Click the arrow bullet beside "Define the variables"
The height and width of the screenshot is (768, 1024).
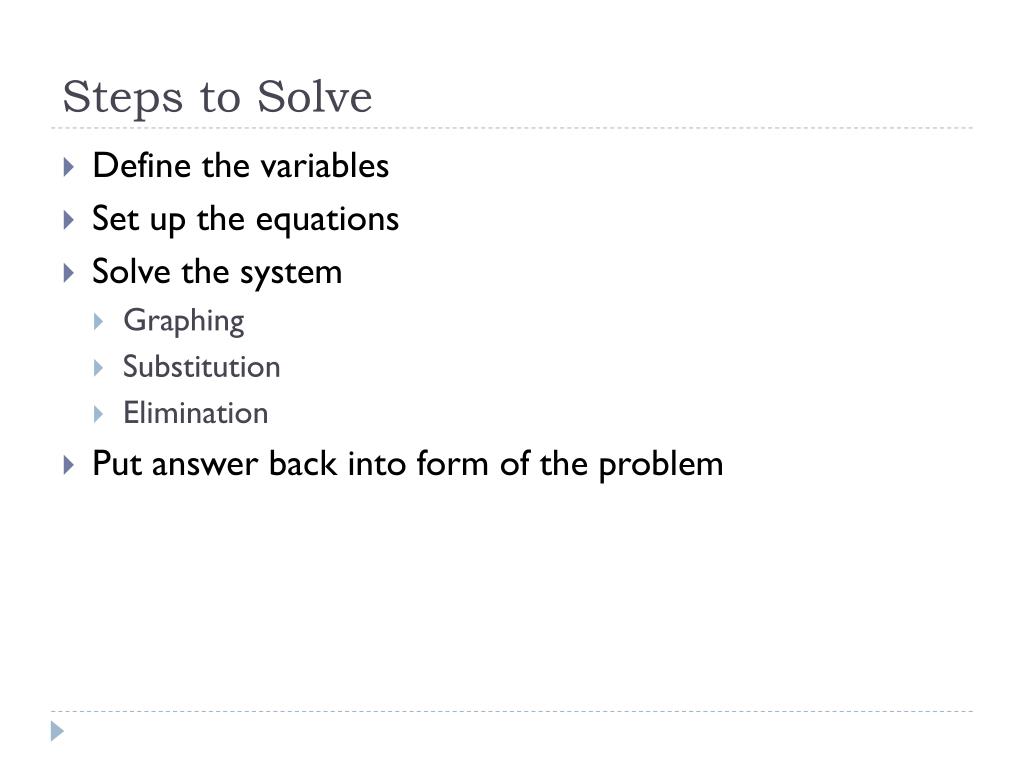pyautogui.click(x=69, y=167)
